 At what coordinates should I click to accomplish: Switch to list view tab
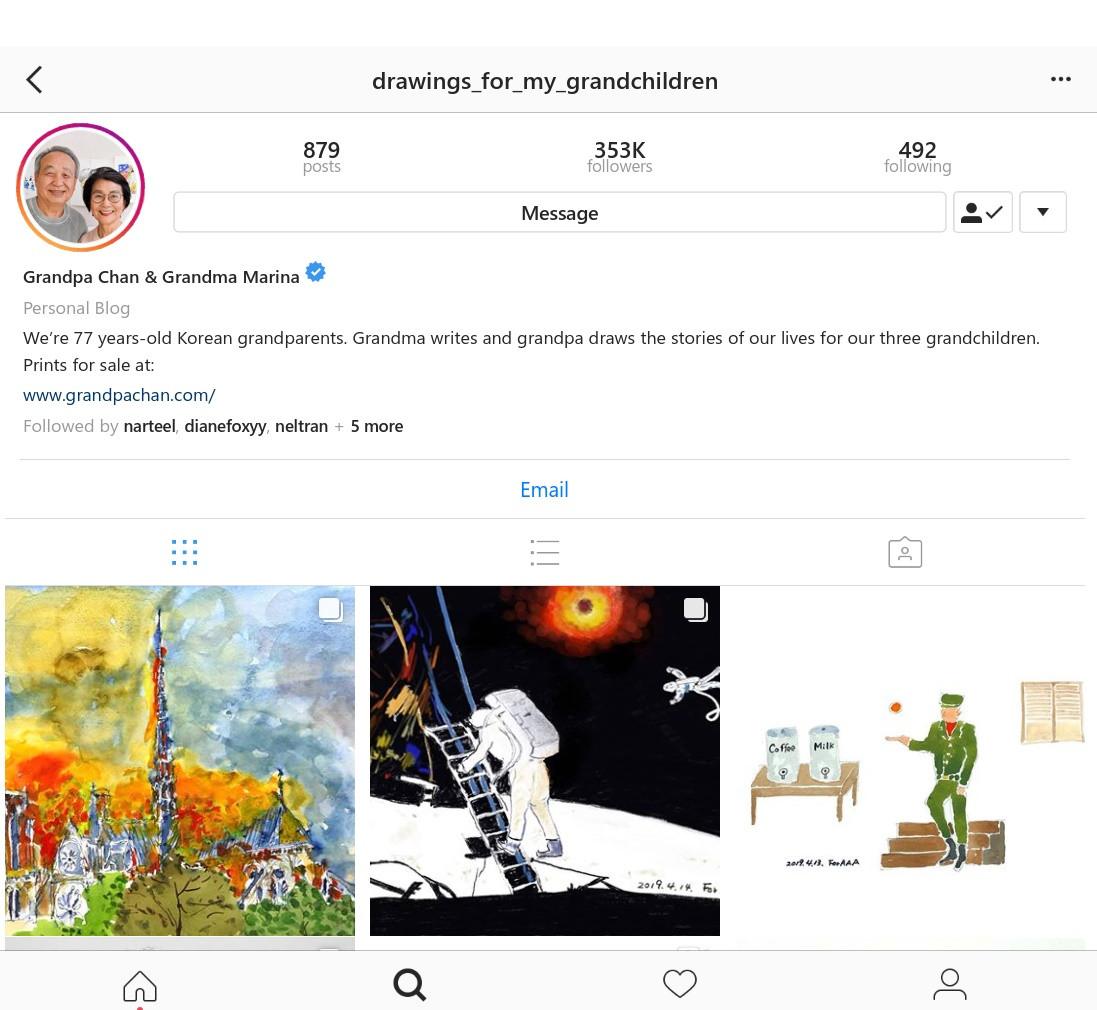pyautogui.click(x=544, y=553)
